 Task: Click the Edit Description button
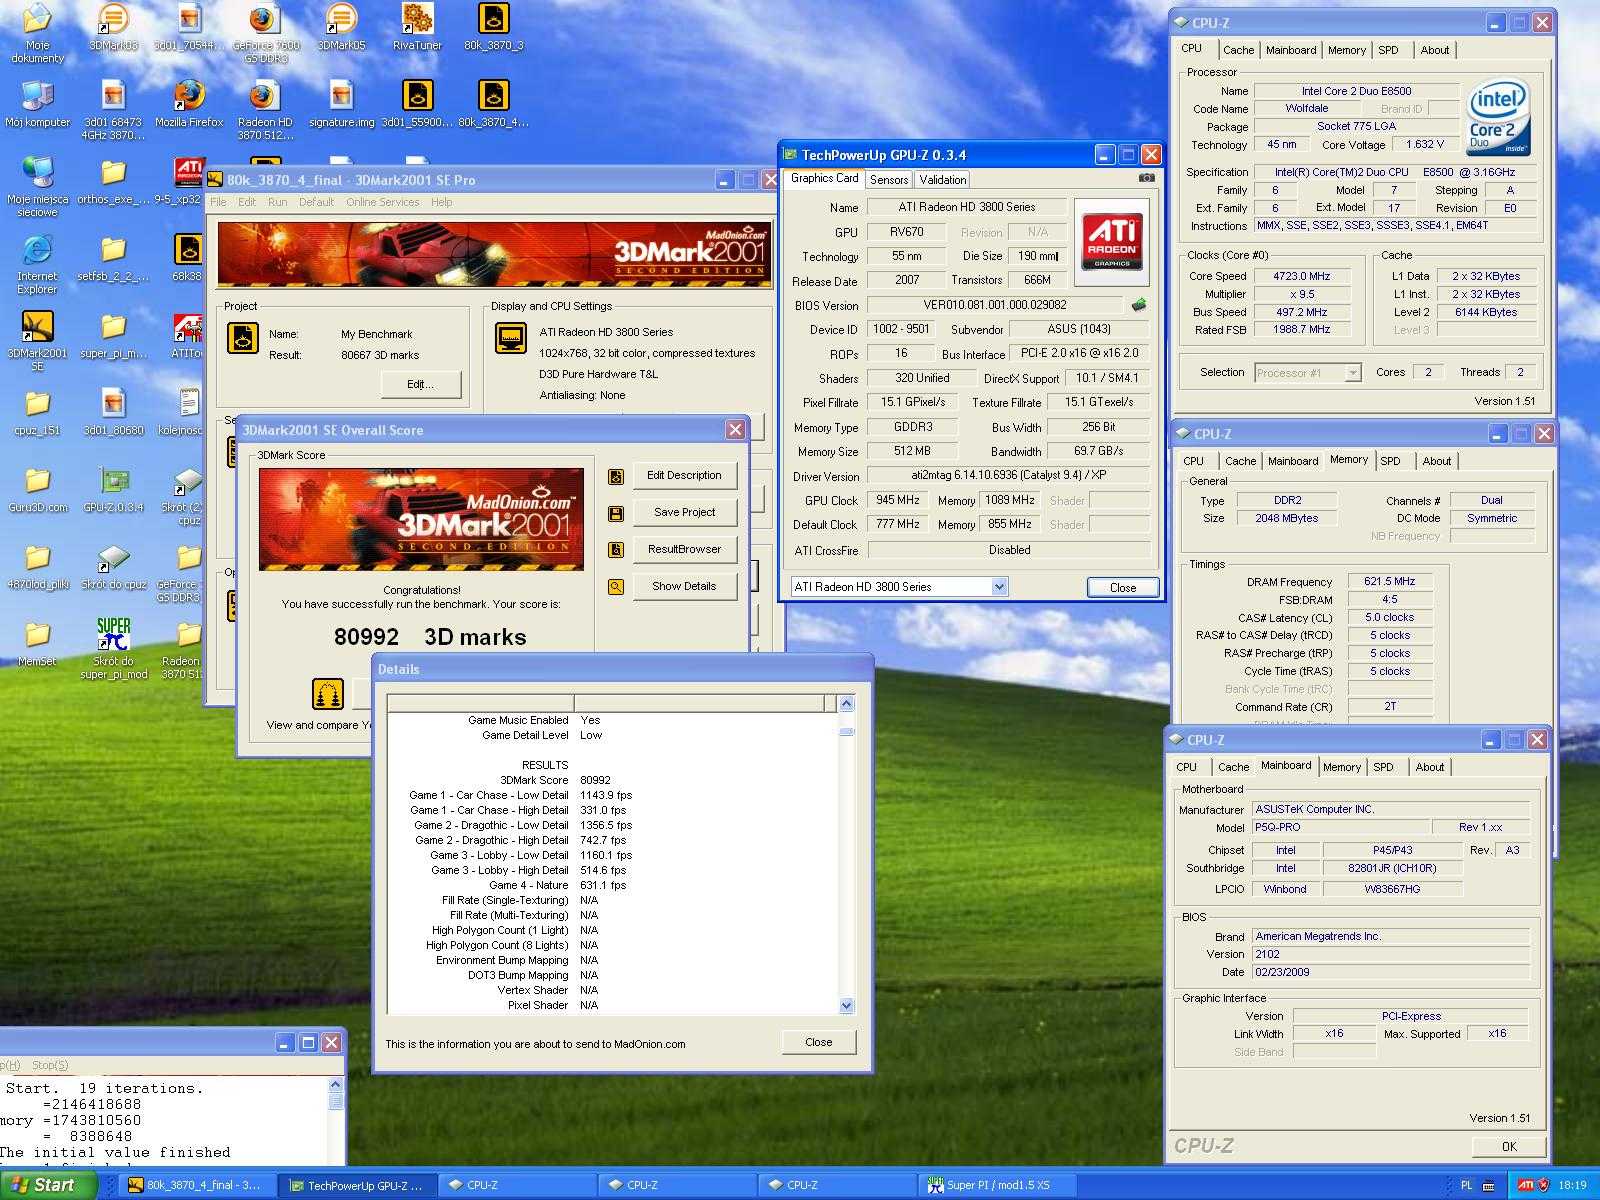(684, 476)
